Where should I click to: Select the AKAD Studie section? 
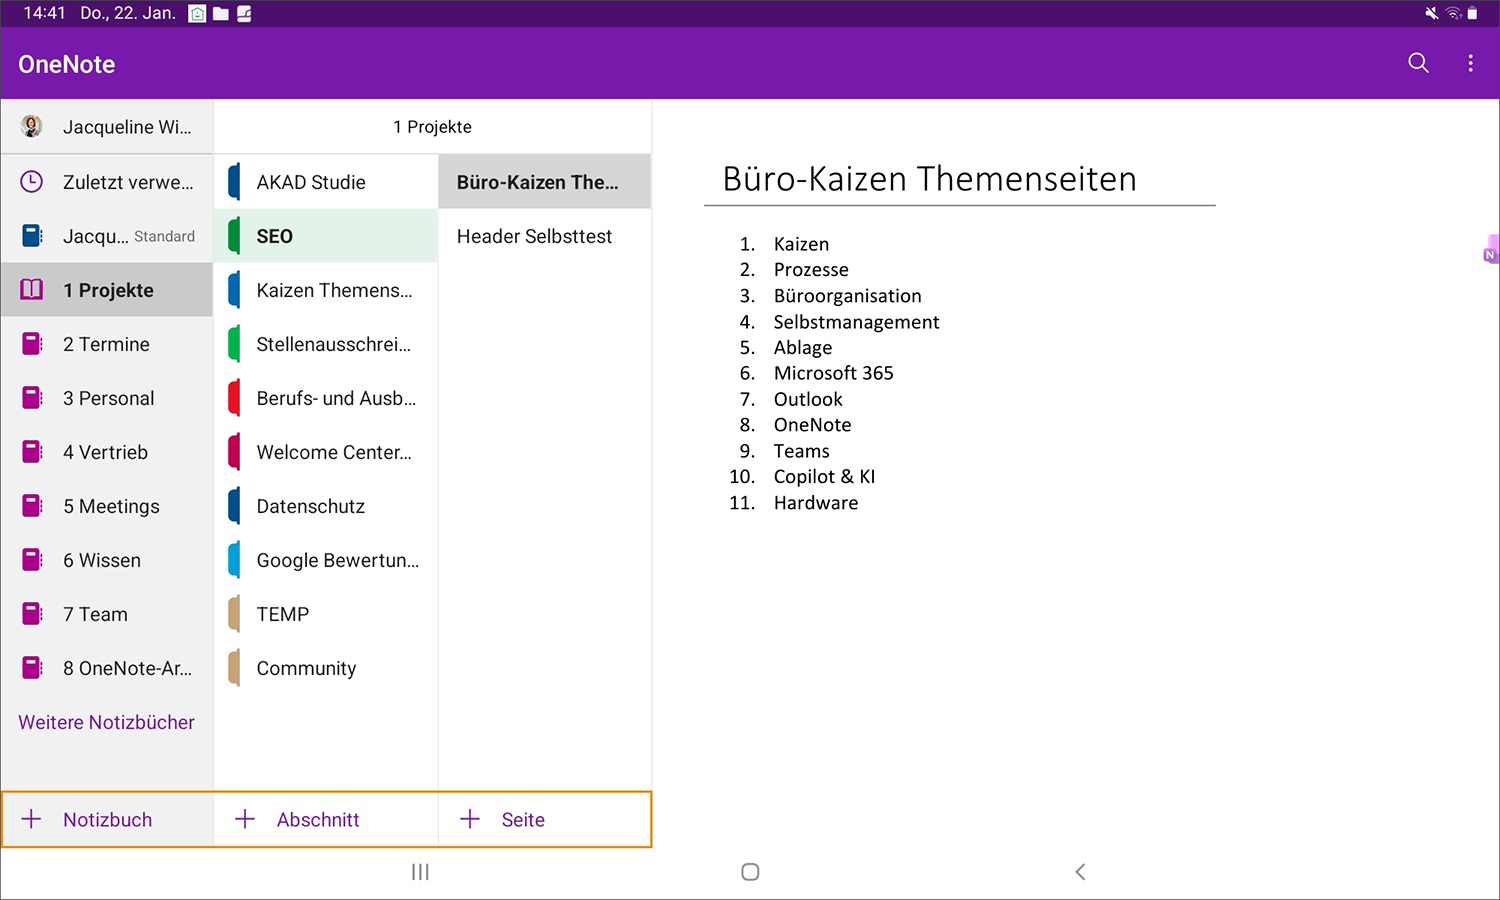click(x=311, y=182)
